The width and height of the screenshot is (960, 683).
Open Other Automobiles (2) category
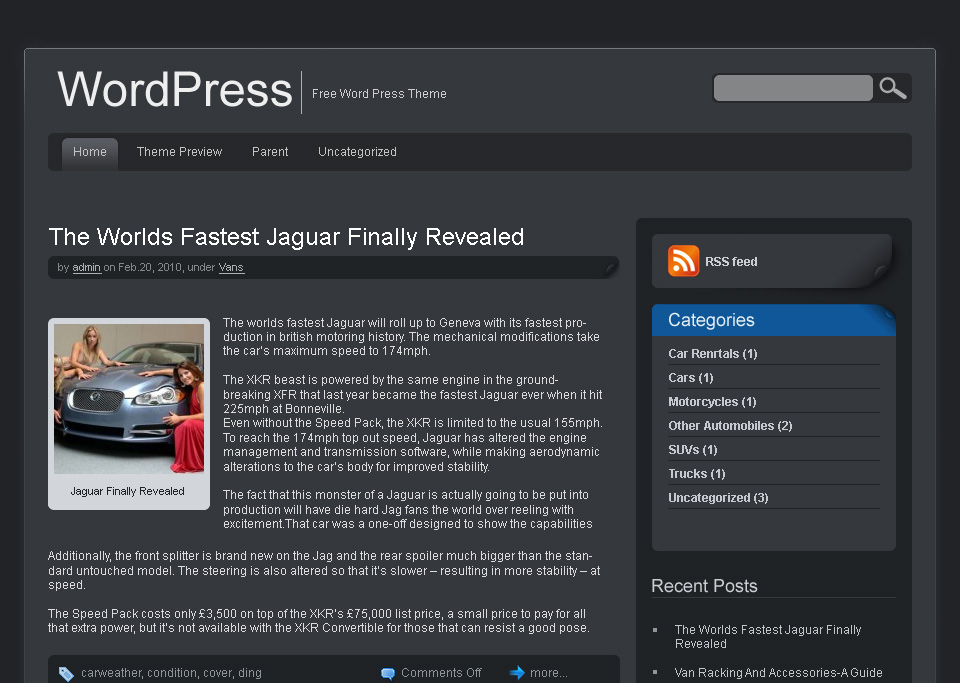pyautogui.click(x=730, y=425)
